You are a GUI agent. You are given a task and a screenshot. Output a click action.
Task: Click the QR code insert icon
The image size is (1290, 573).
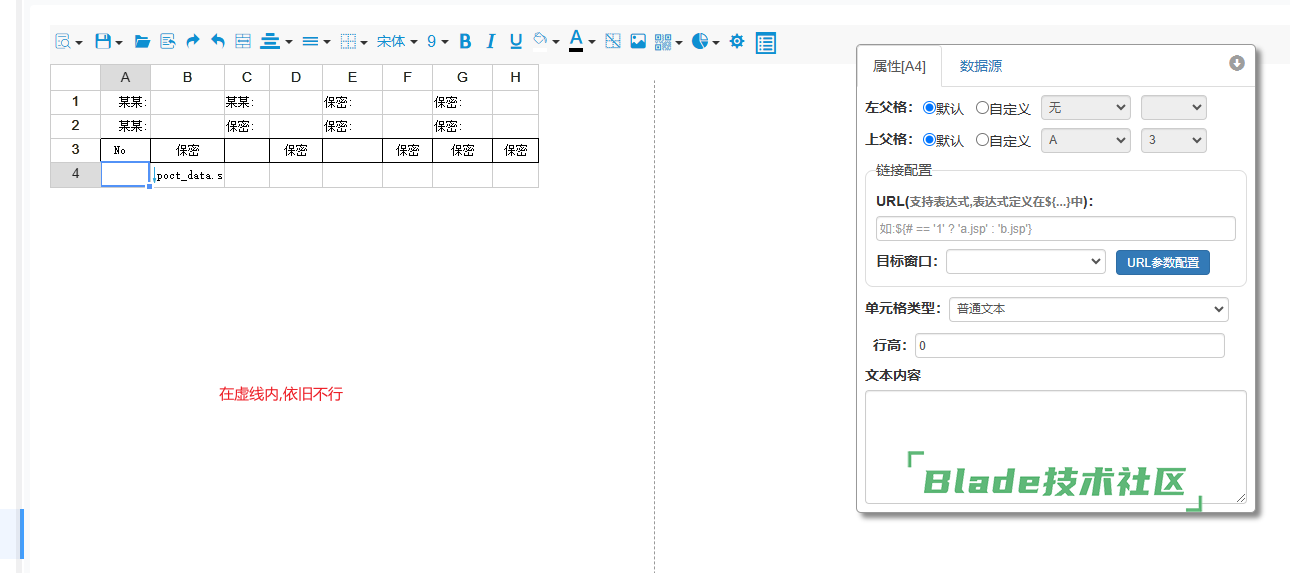pos(663,42)
